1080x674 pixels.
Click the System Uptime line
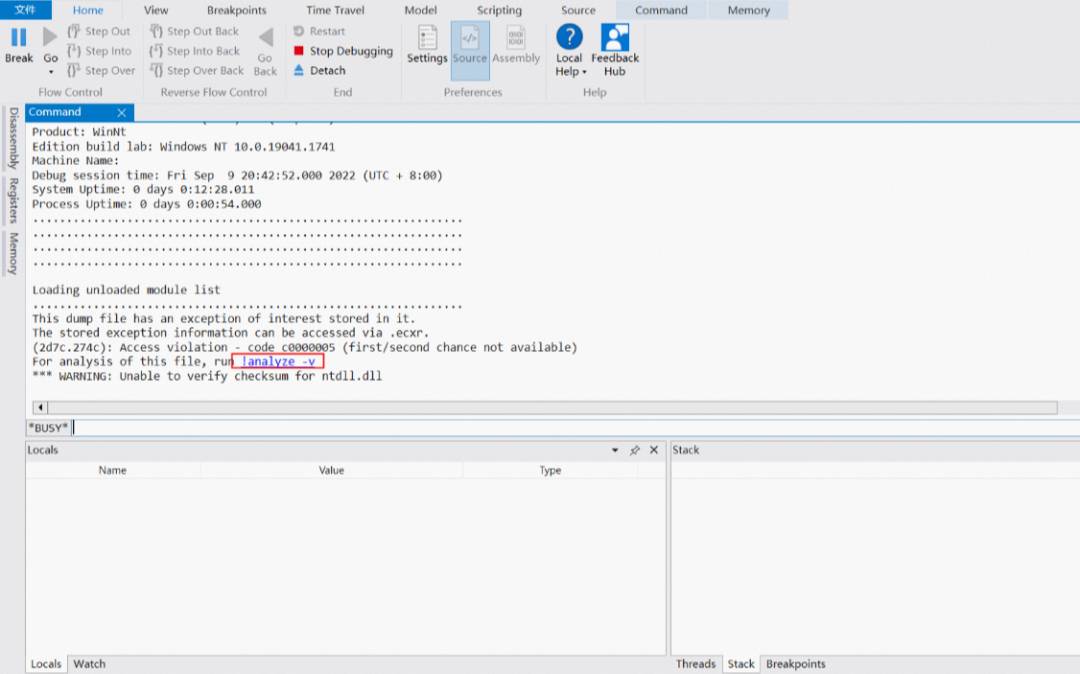pyautogui.click(x=143, y=189)
